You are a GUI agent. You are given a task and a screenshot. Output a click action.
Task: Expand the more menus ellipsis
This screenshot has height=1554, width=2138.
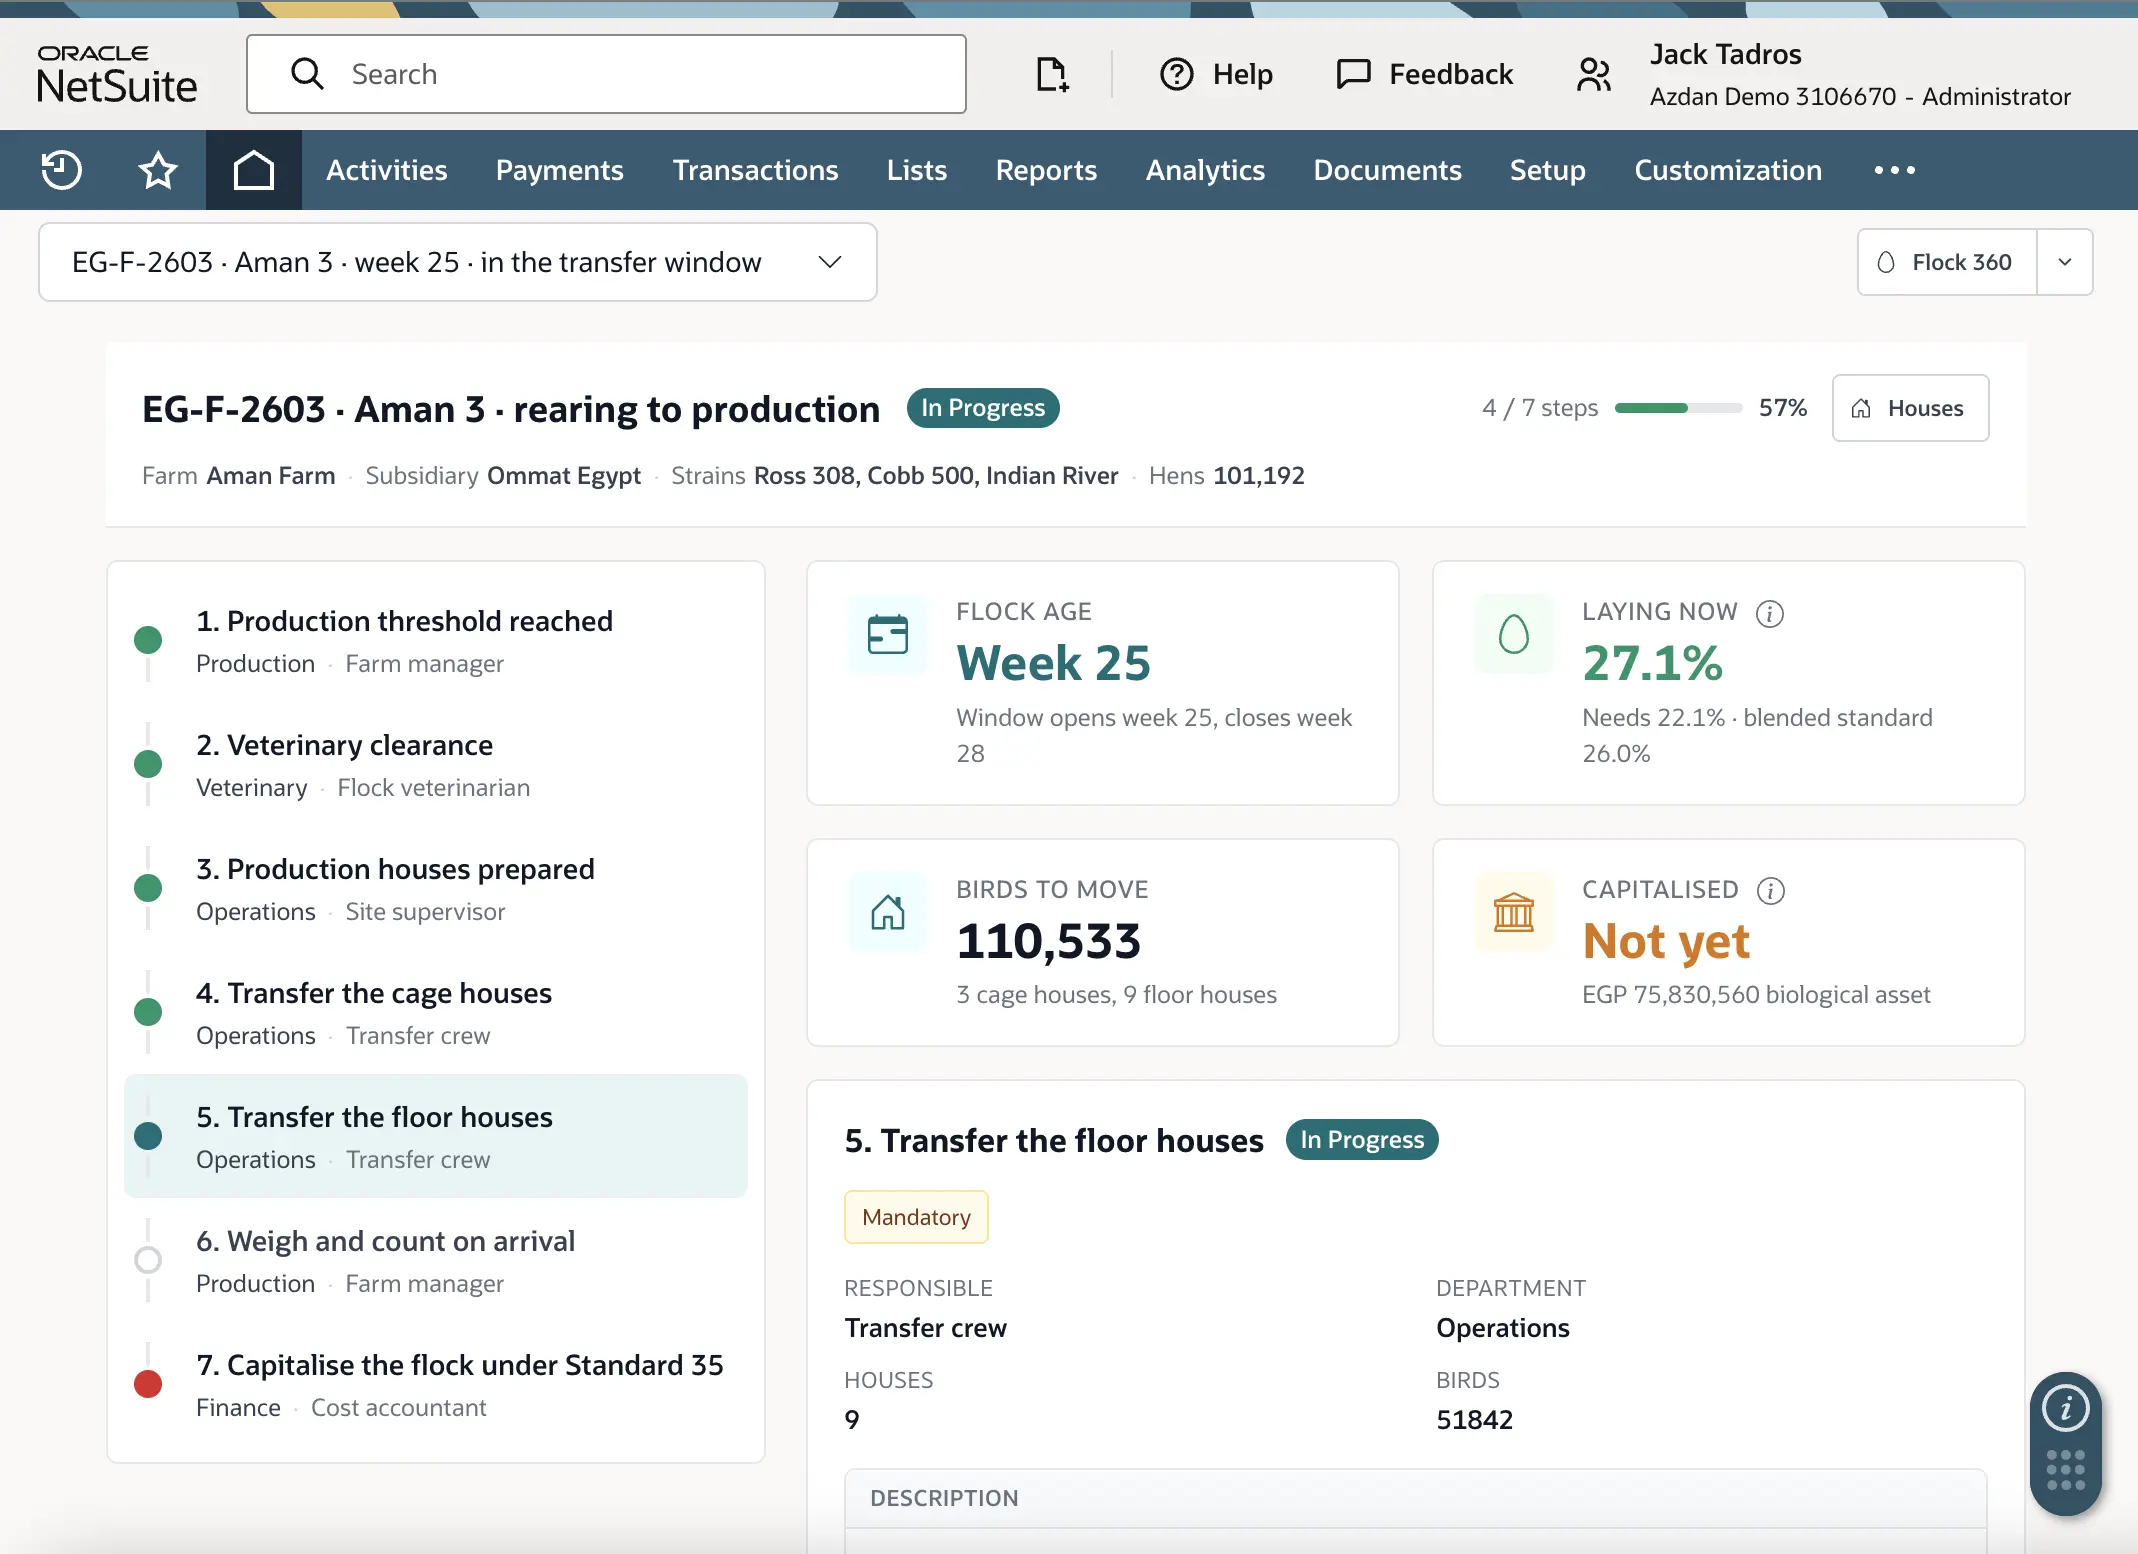tap(1895, 170)
